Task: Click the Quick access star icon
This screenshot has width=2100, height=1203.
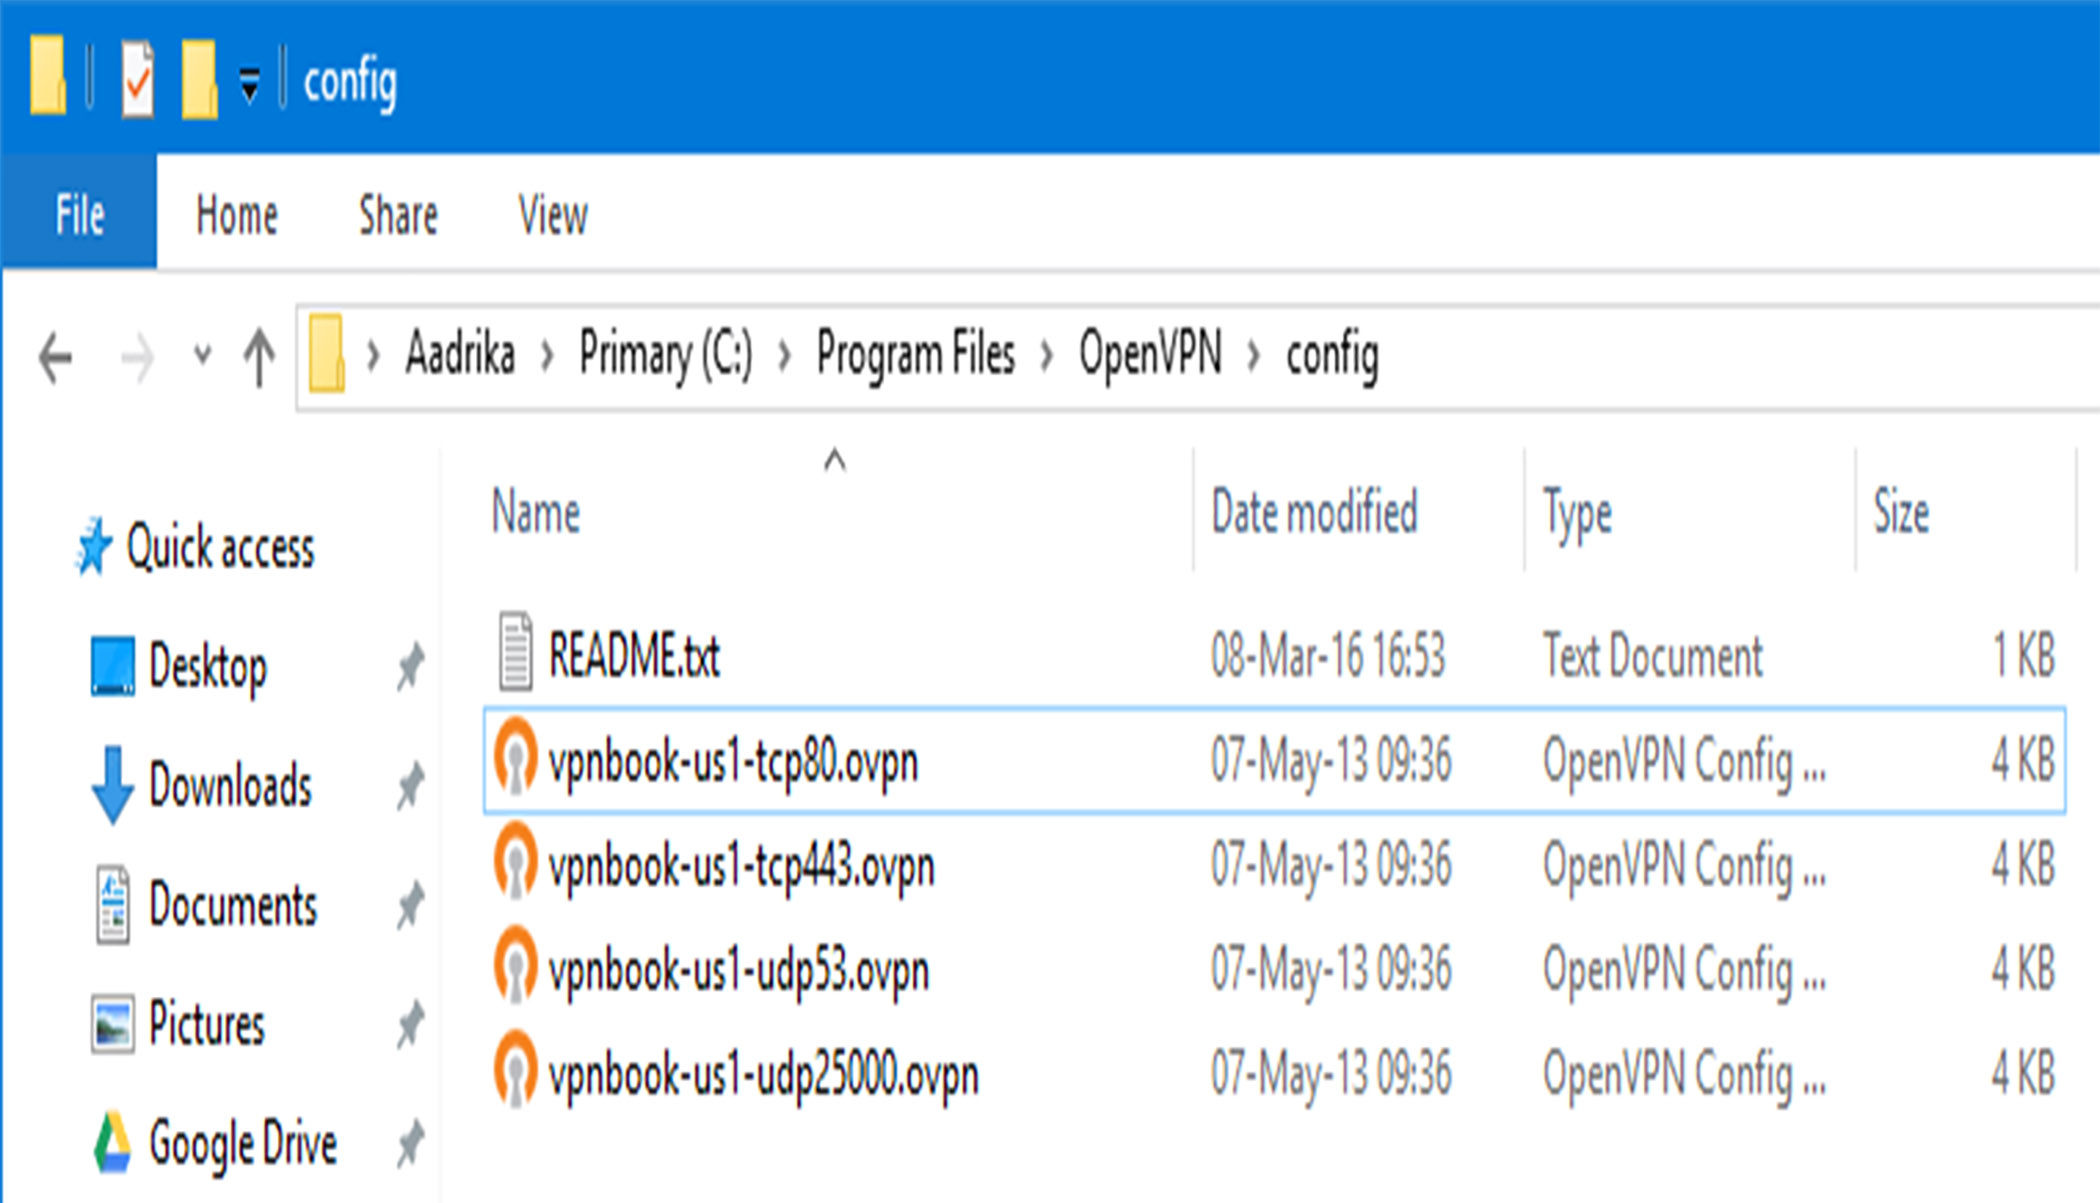Action: pos(93,548)
